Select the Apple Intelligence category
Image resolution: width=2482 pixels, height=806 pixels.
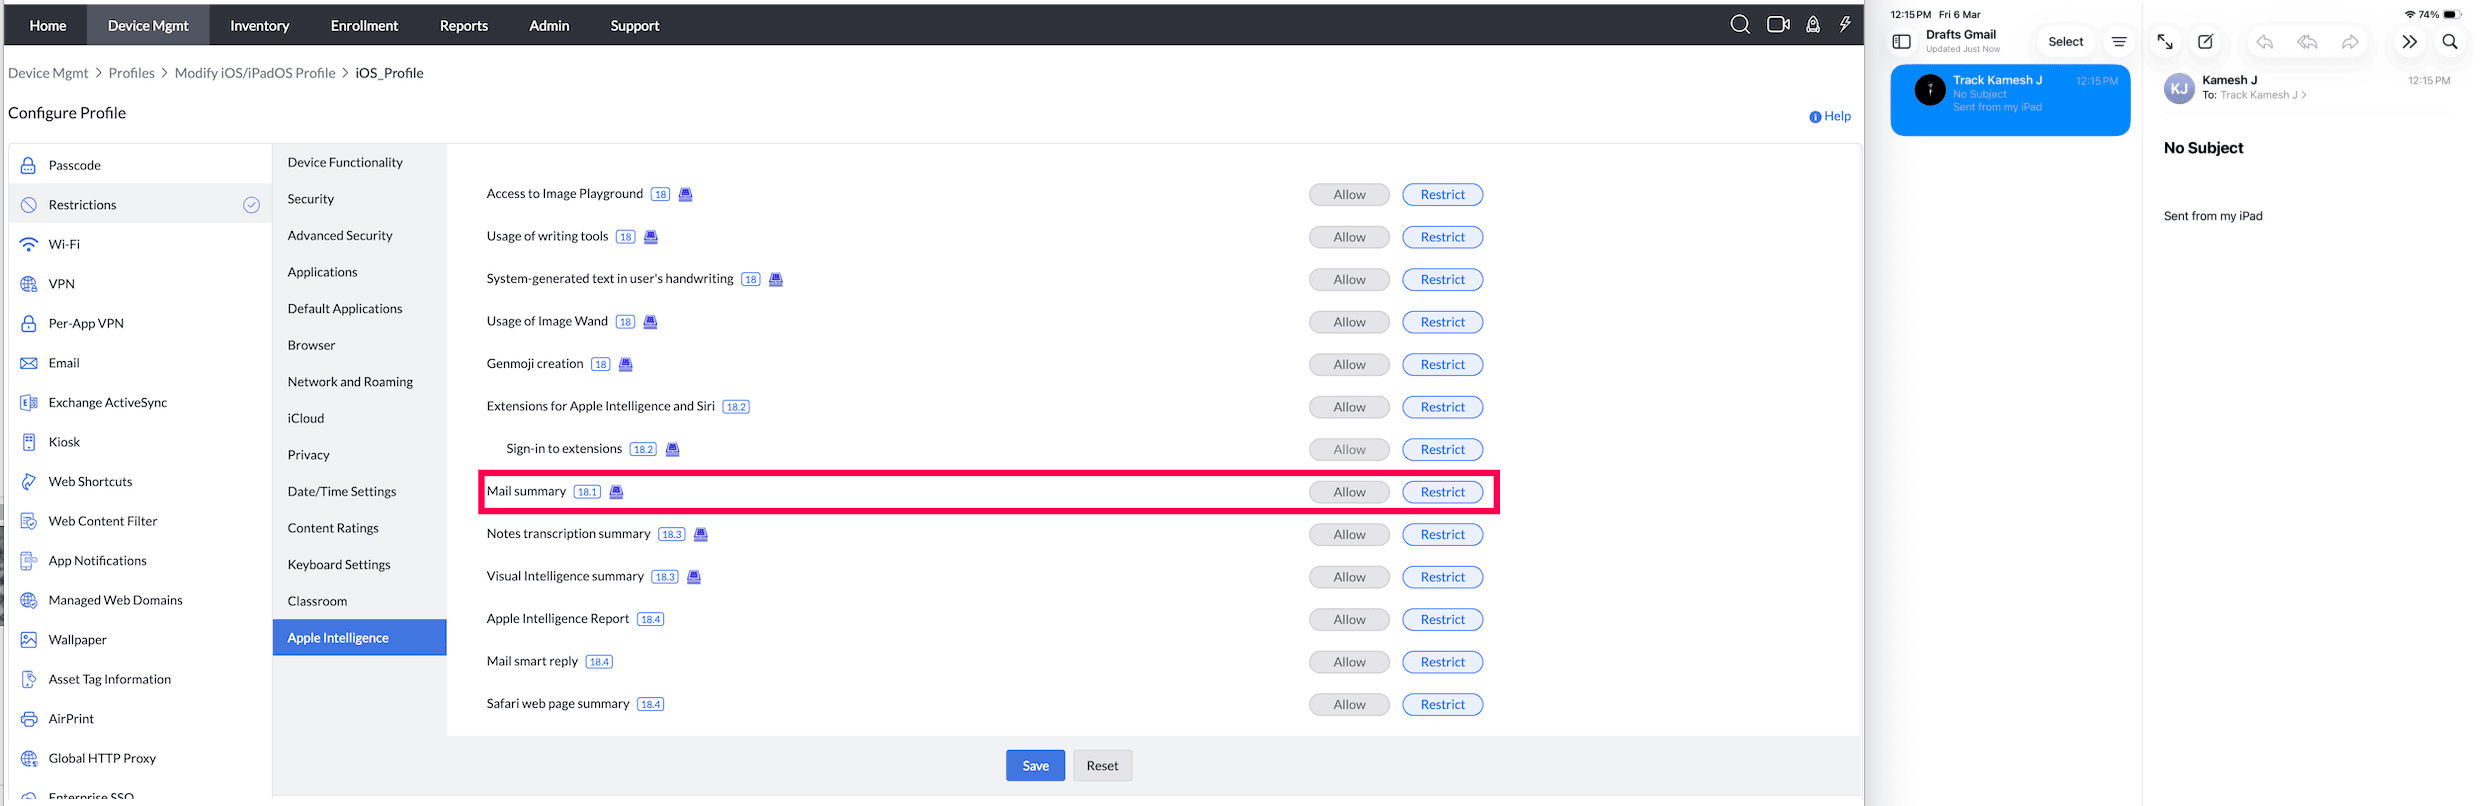pyautogui.click(x=359, y=638)
